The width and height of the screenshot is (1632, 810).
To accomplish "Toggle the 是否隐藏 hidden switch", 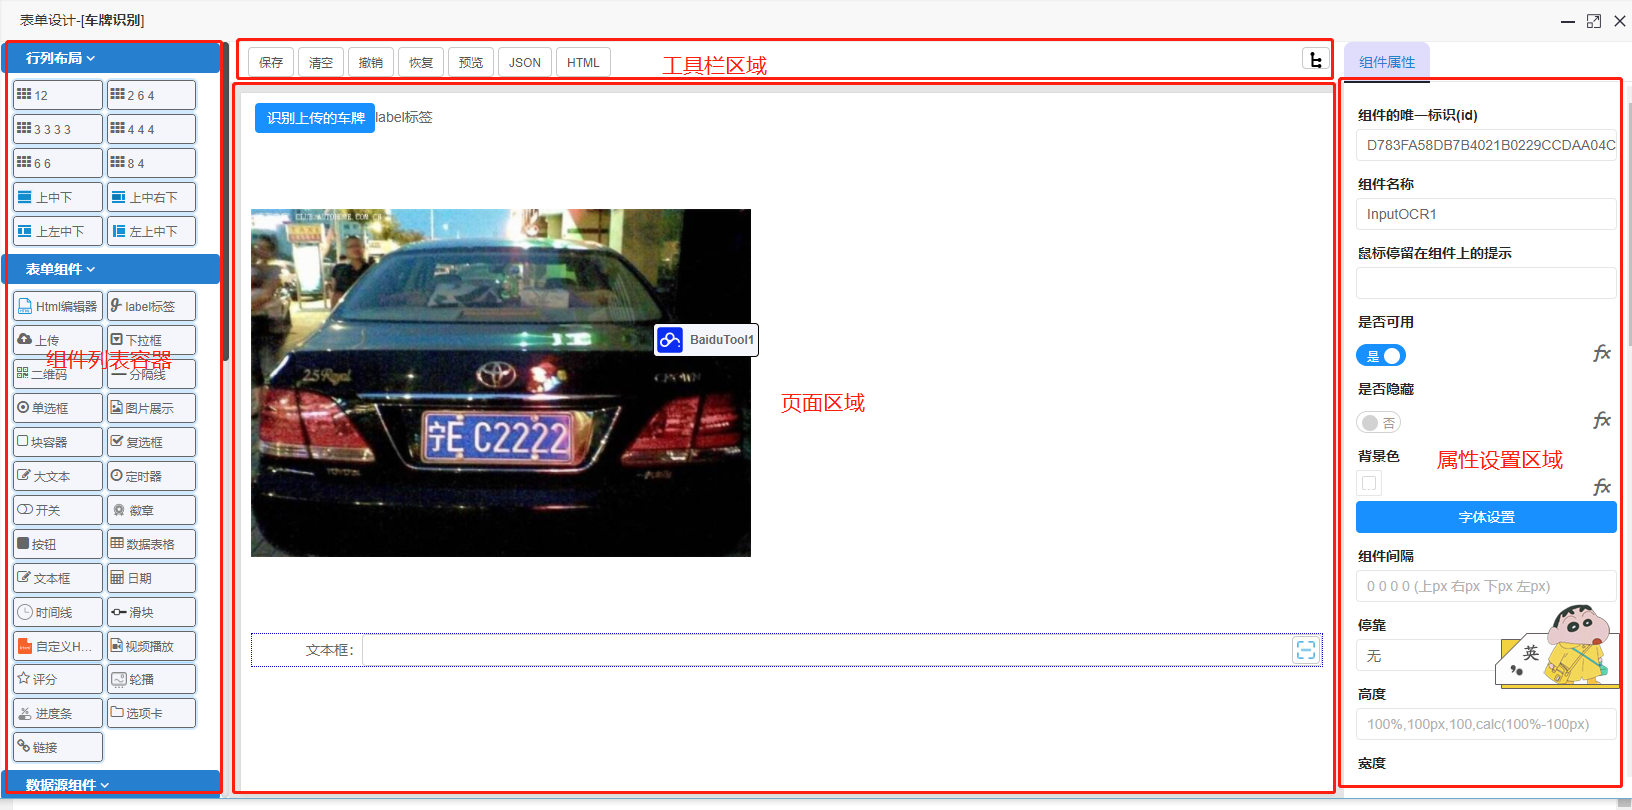I will (x=1379, y=423).
